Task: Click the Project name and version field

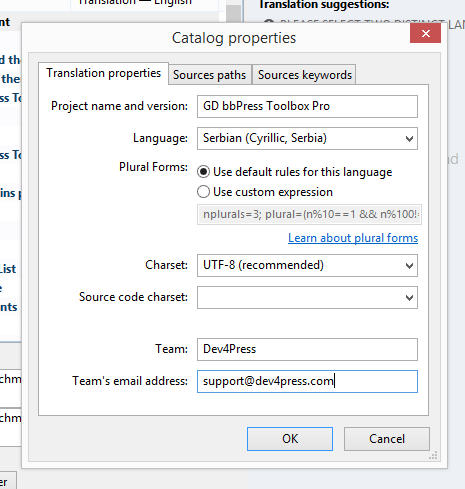Action: click(x=307, y=106)
